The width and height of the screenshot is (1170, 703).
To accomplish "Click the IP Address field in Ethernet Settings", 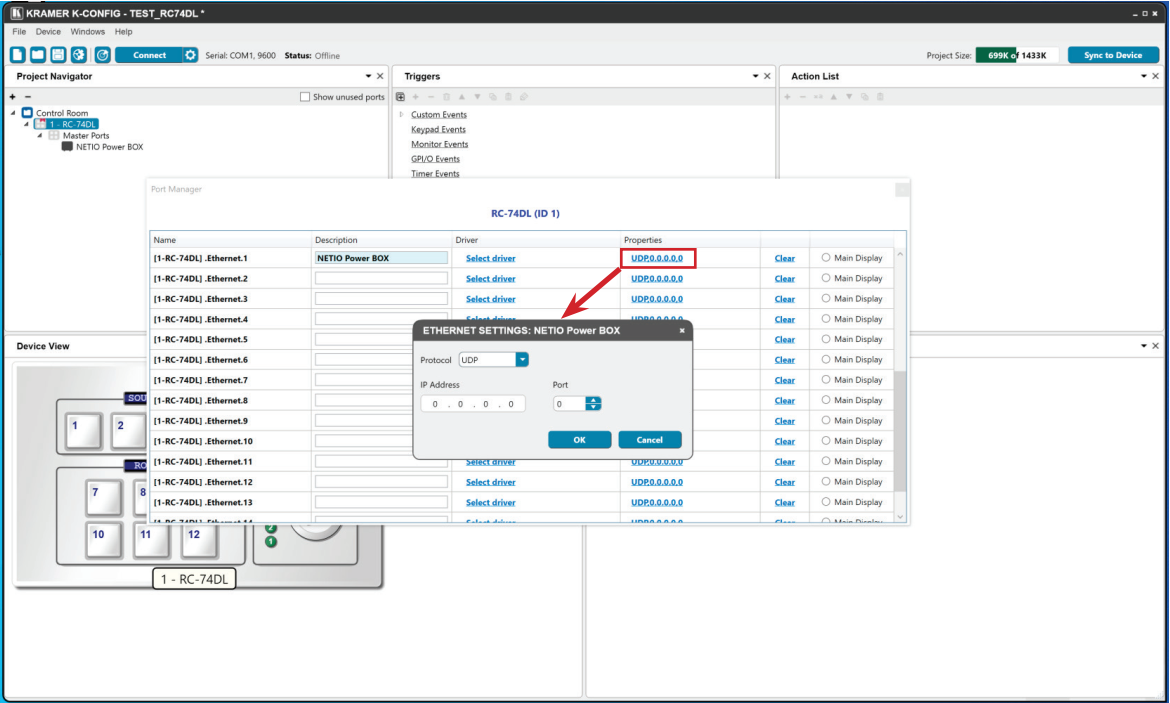I will [x=473, y=404].
